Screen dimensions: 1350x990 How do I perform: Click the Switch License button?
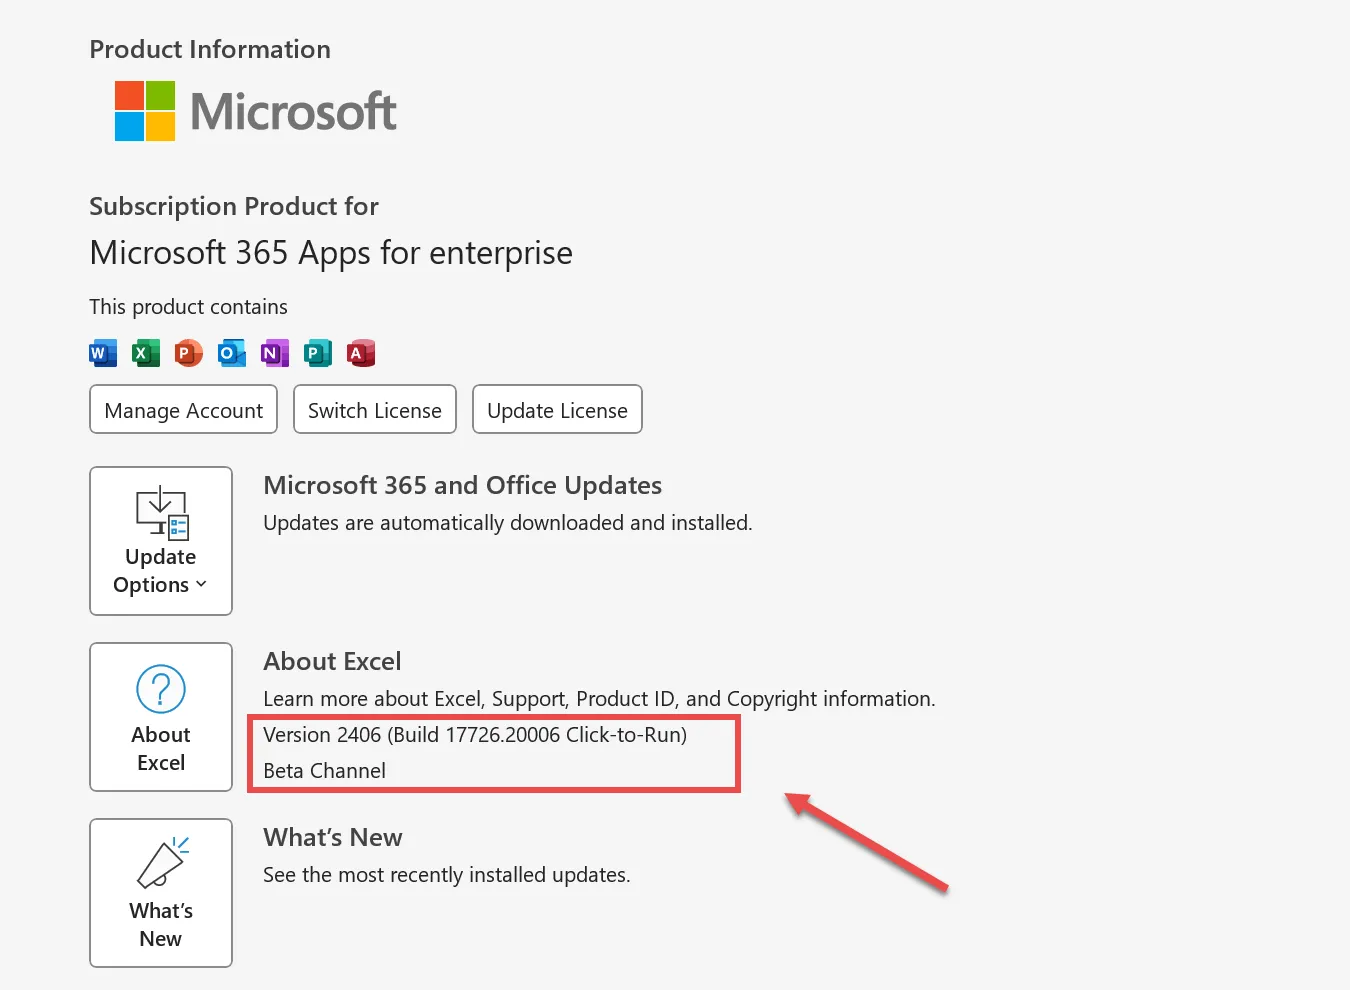pyautogui.click(x=374, y=409)
